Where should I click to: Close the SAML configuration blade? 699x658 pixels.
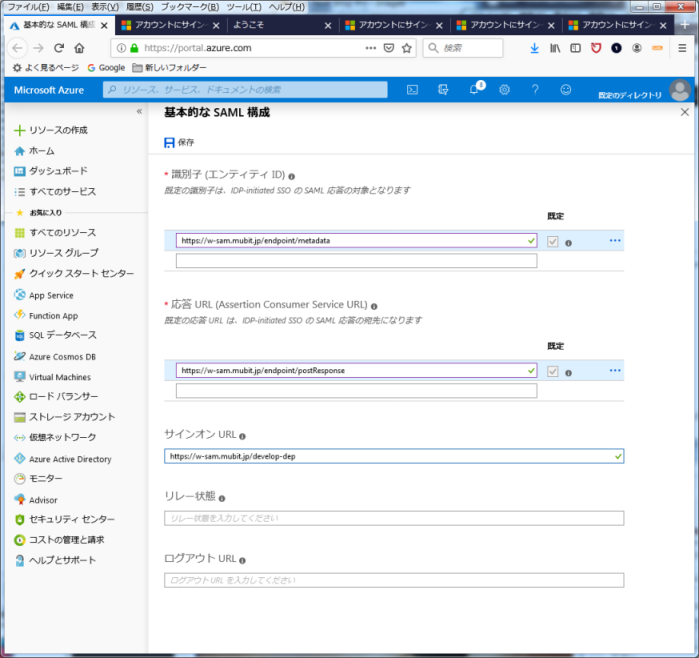pos(685,112)
